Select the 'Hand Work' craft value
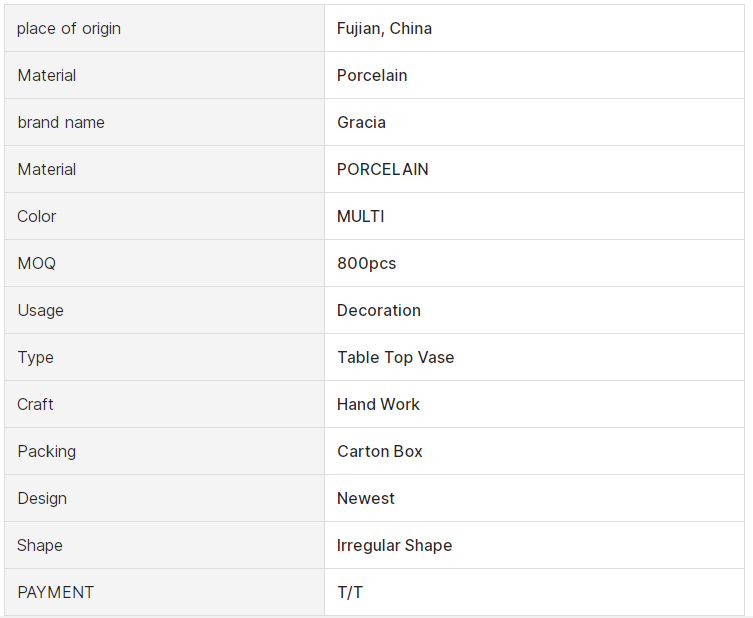This screenshot has height=618, width=753. 378,404
